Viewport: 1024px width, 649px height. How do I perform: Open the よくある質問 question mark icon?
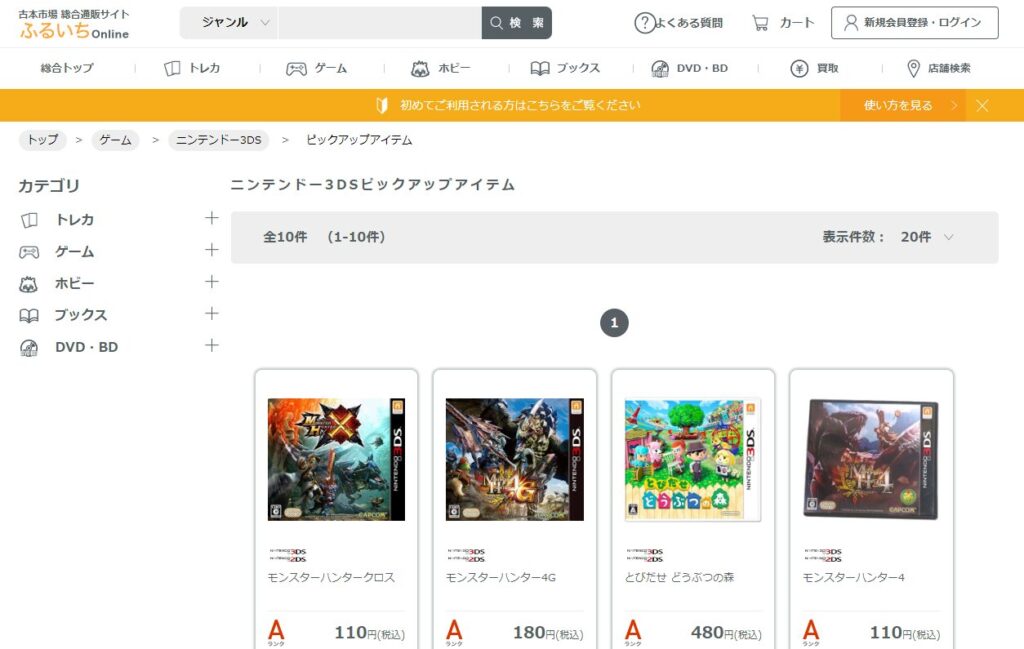pyautogui.click(x=645, y=23)
